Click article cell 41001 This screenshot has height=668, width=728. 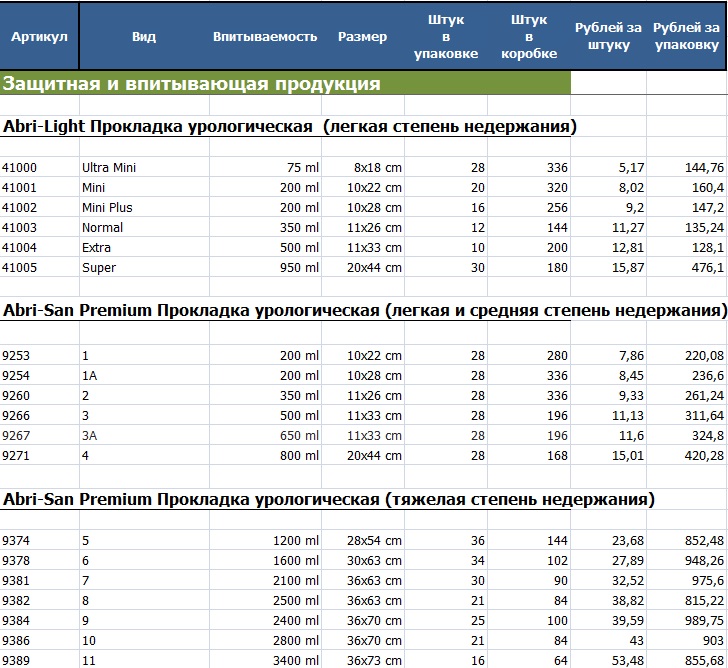tap(39, 188)
